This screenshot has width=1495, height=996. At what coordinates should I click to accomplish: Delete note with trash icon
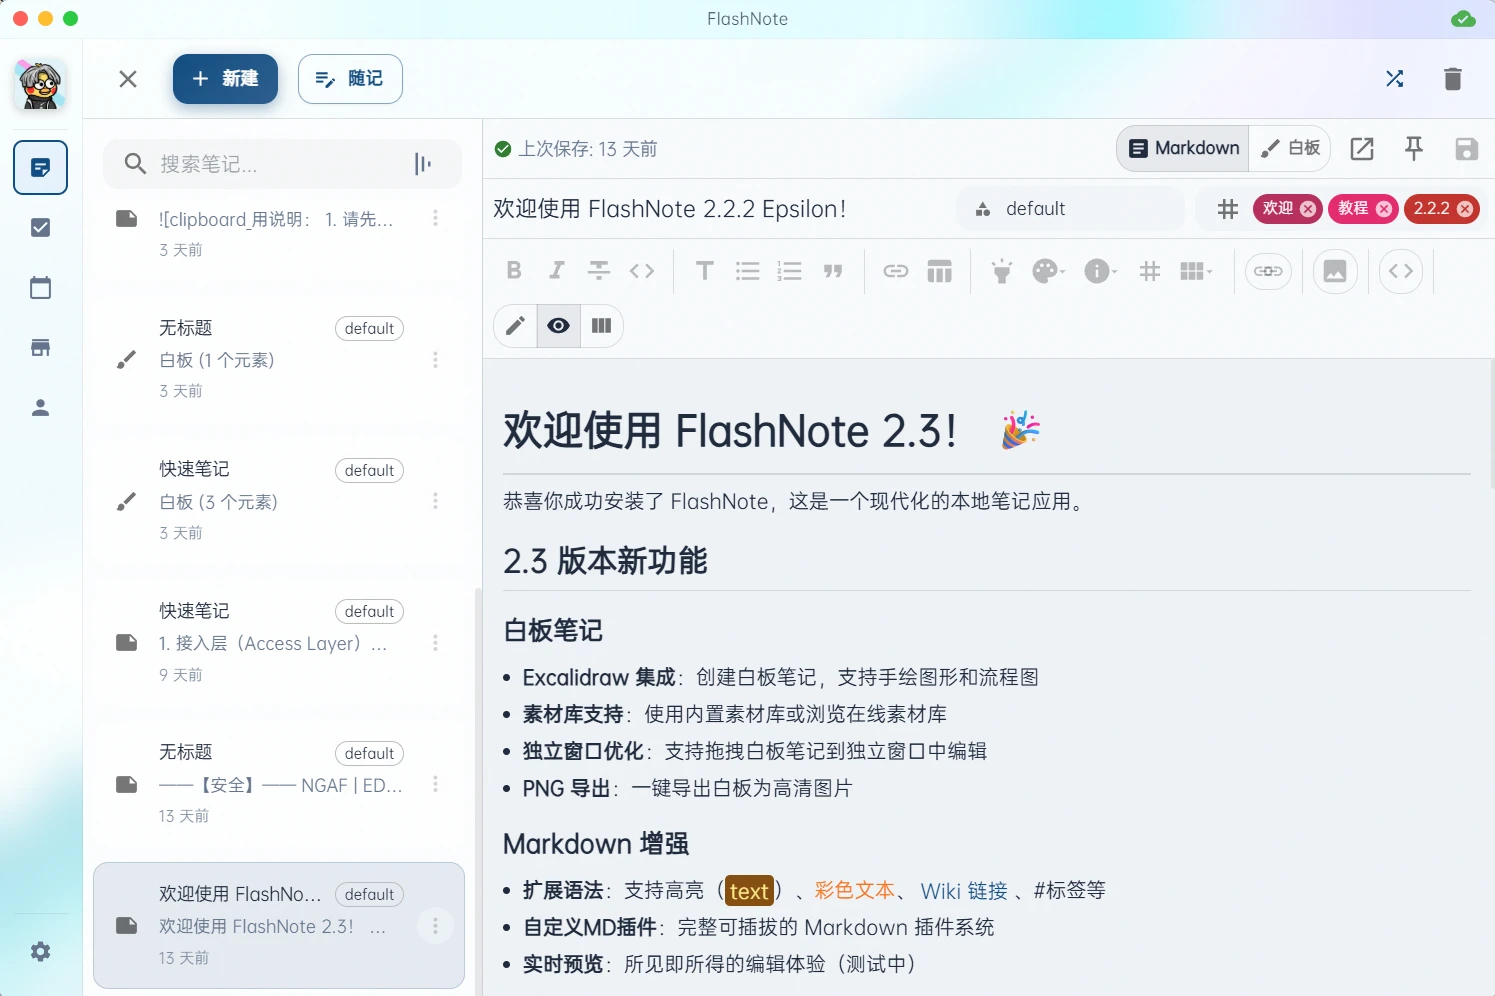pos(1453,79)
